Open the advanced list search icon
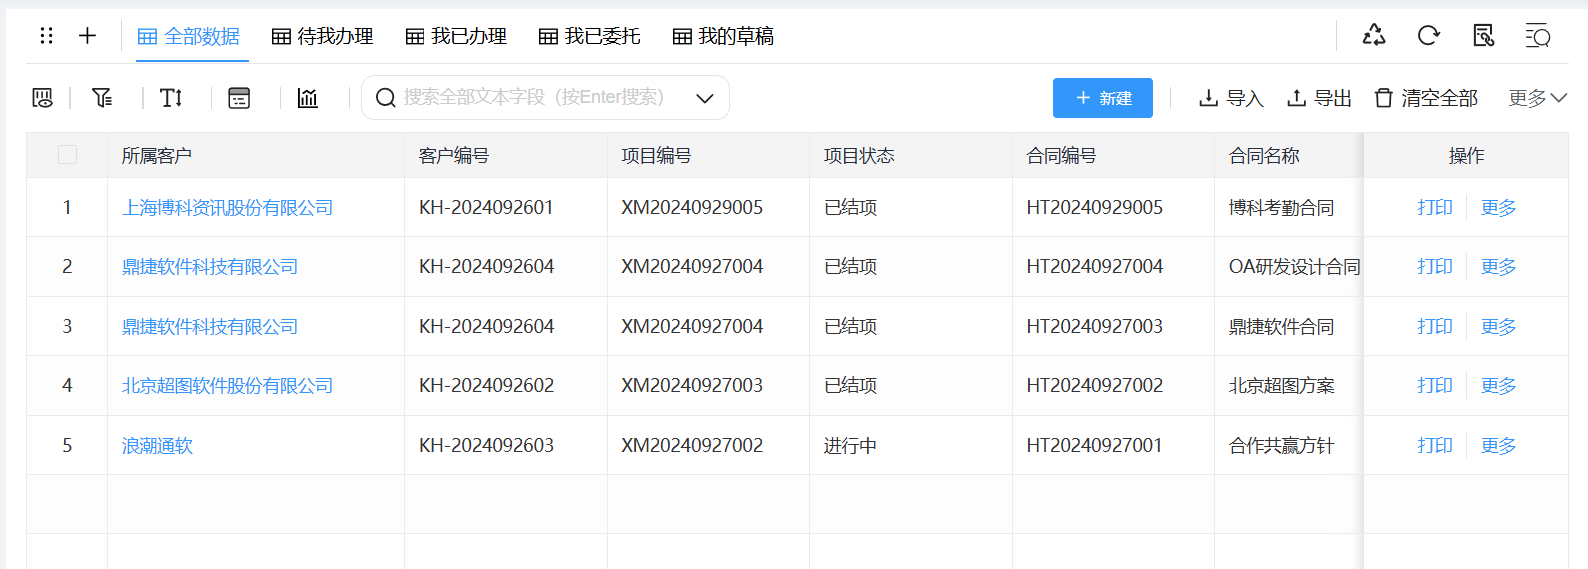Screen dimensions: 1588x569 coord(1537,36)
